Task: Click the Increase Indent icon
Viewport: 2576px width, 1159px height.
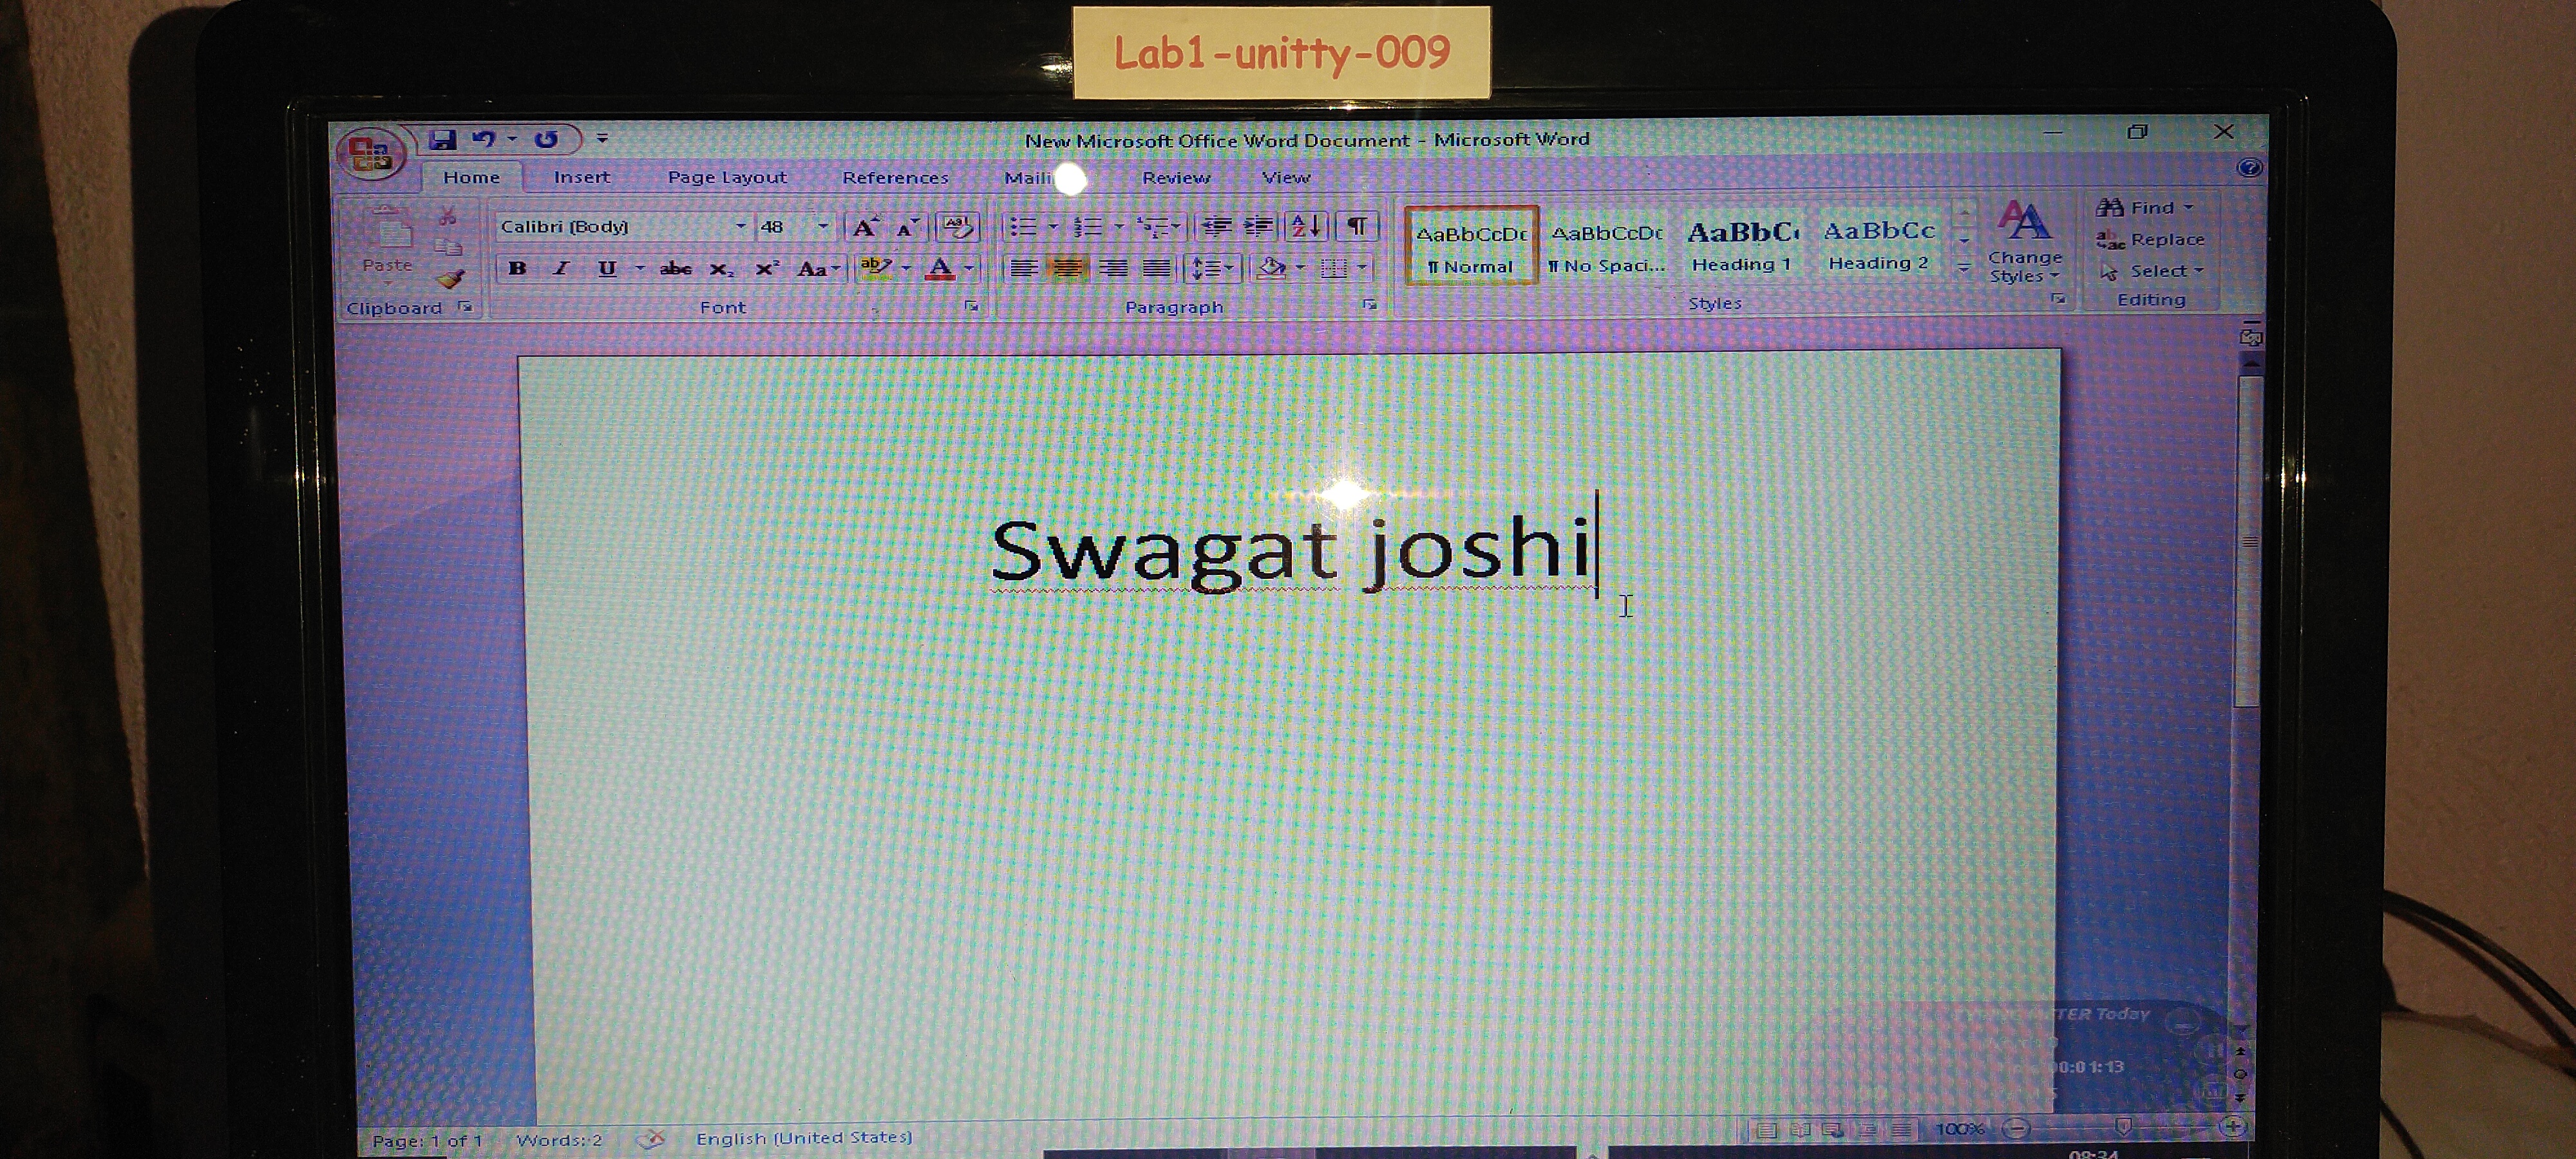Action: tap(1259, 227)
